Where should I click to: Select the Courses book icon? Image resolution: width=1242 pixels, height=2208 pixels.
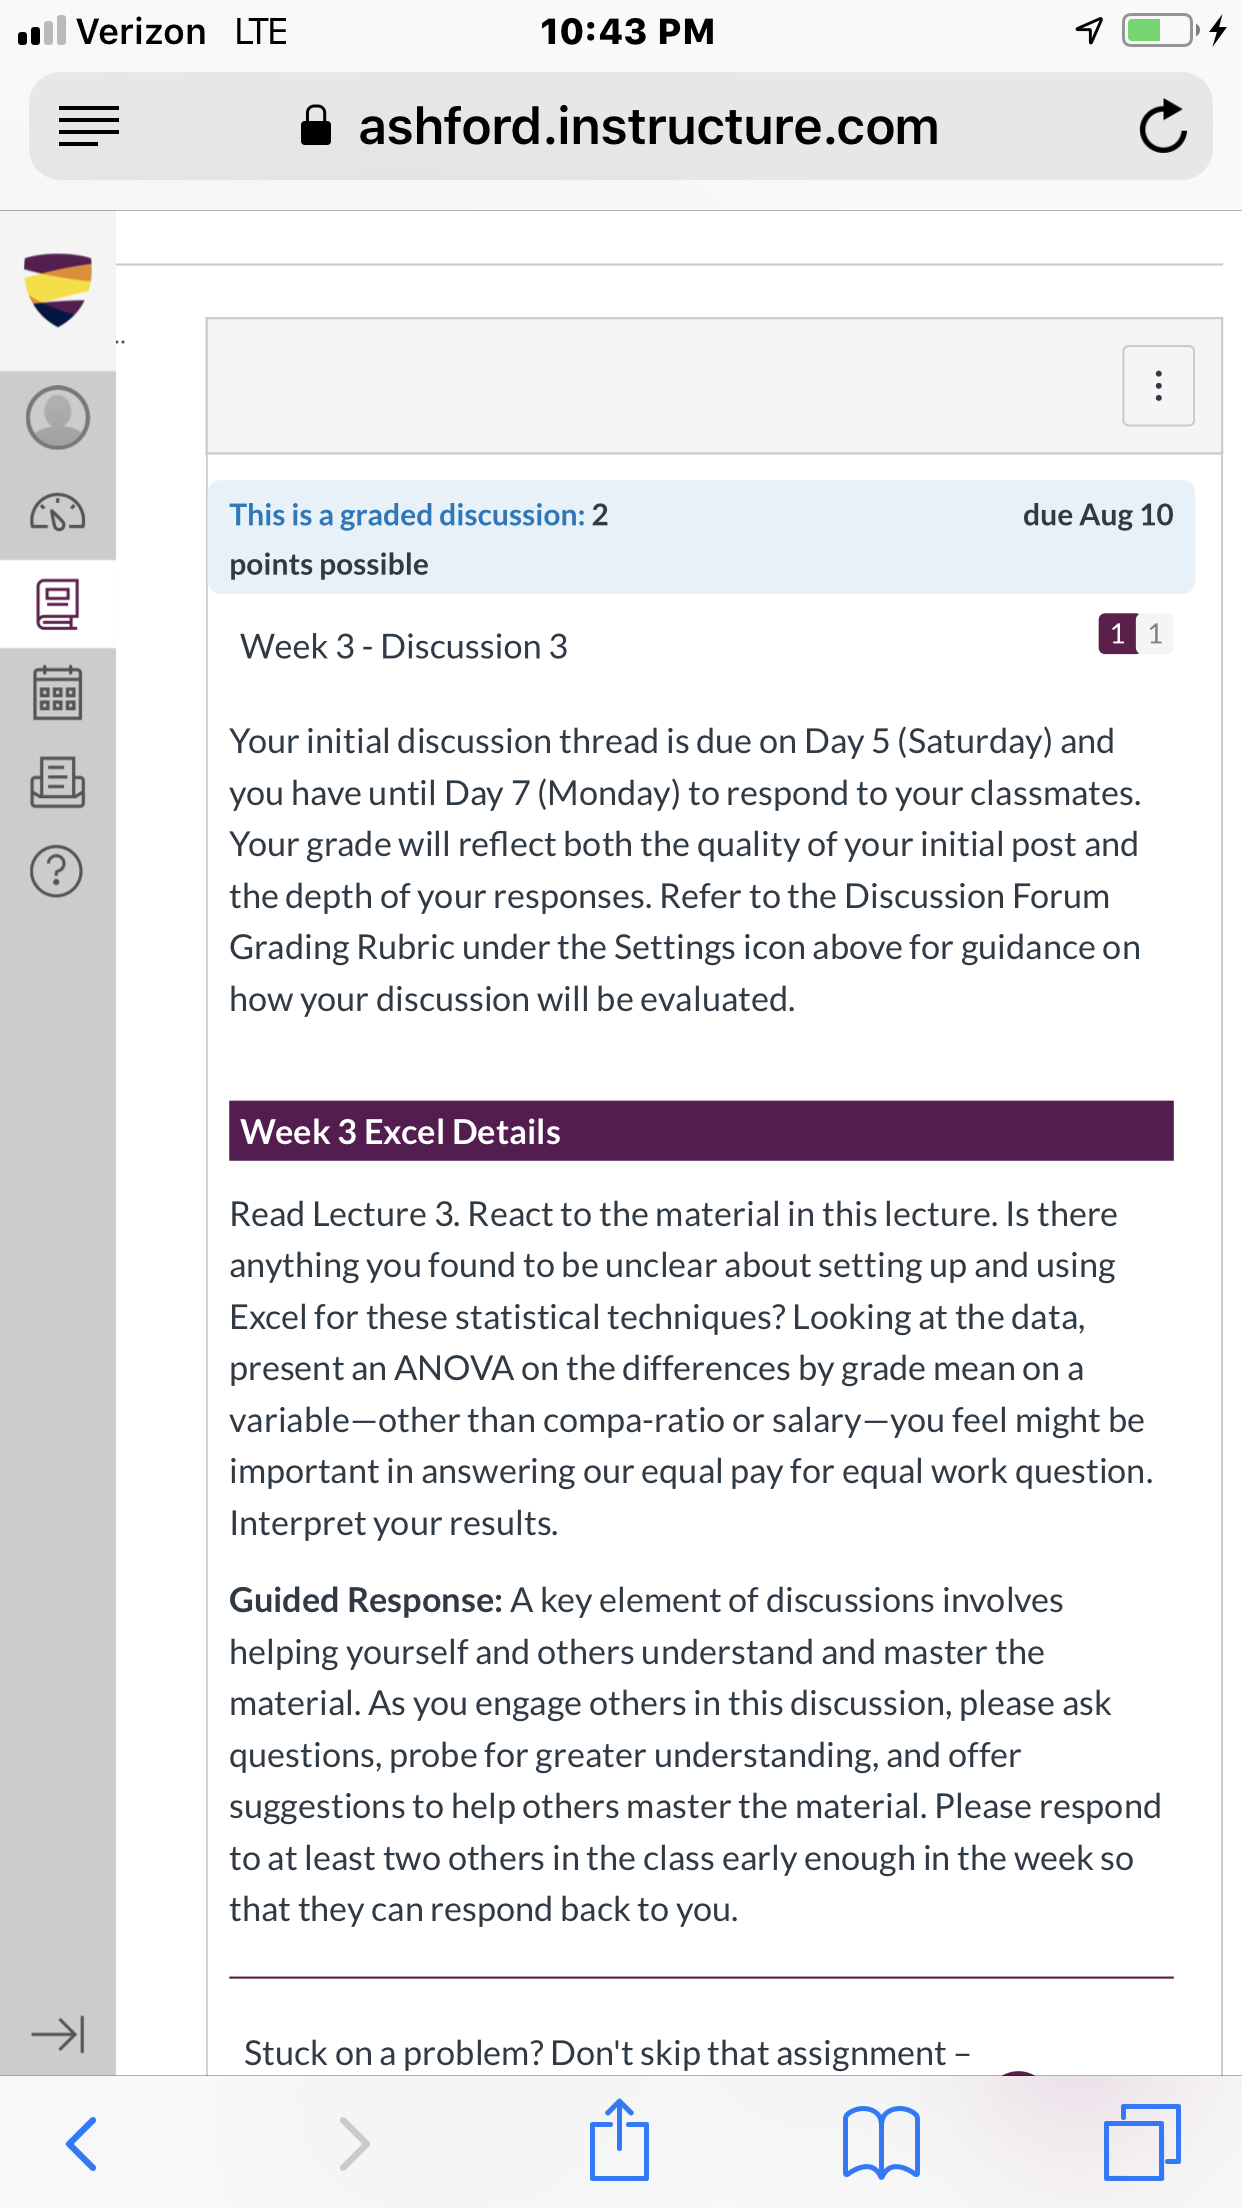coord(57,604)
